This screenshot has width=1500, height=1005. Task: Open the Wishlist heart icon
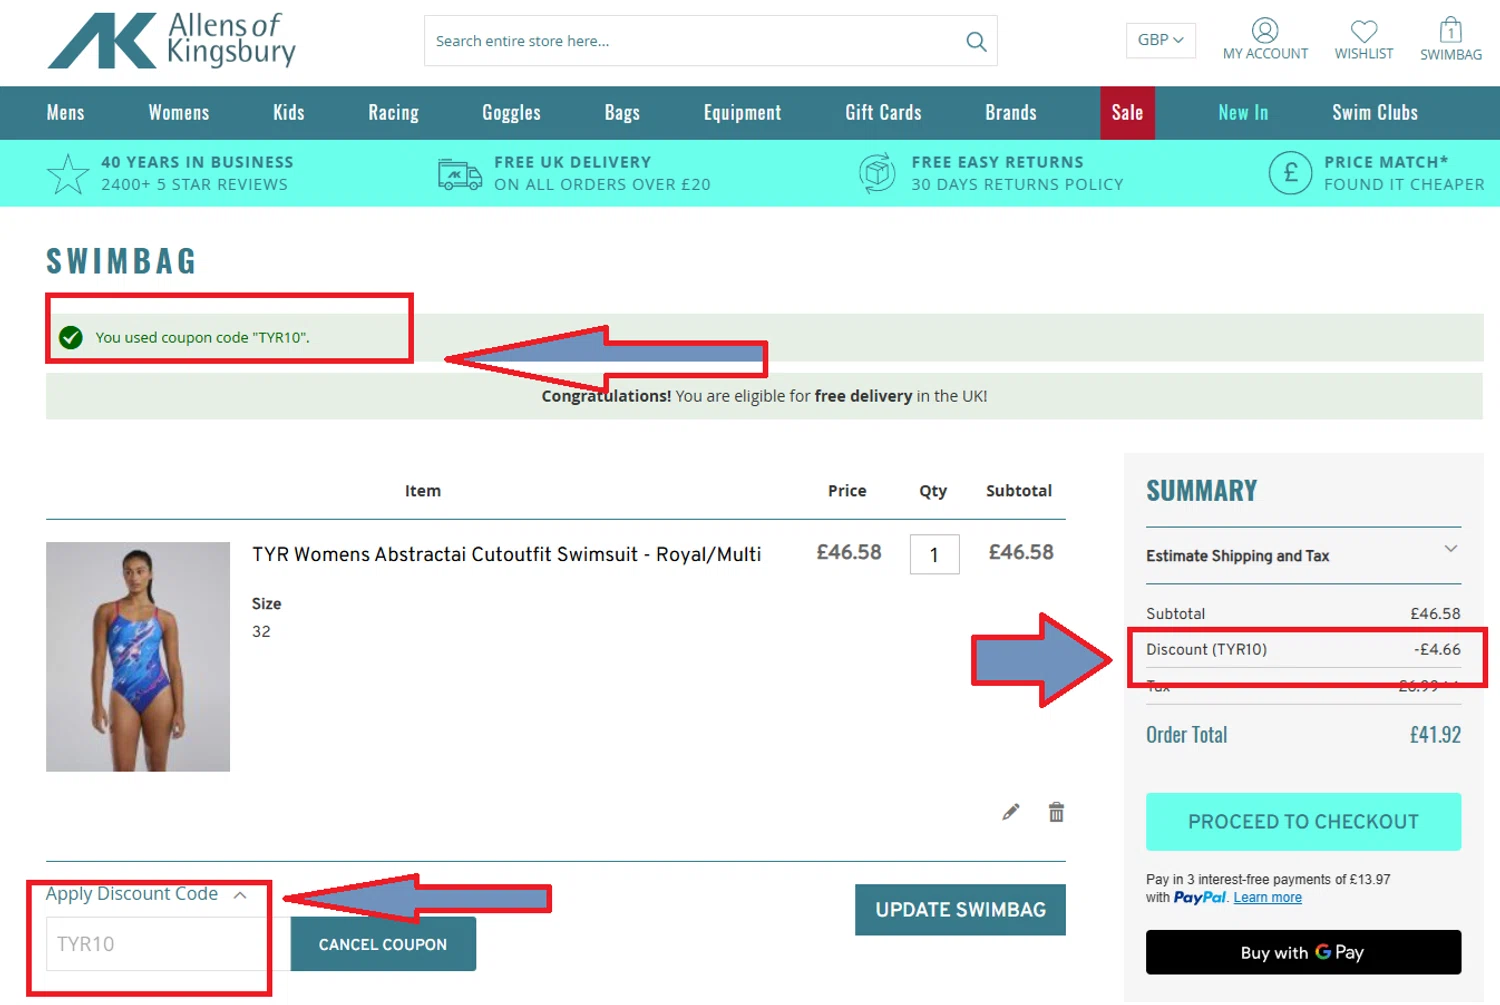(x=1364, y=31)
